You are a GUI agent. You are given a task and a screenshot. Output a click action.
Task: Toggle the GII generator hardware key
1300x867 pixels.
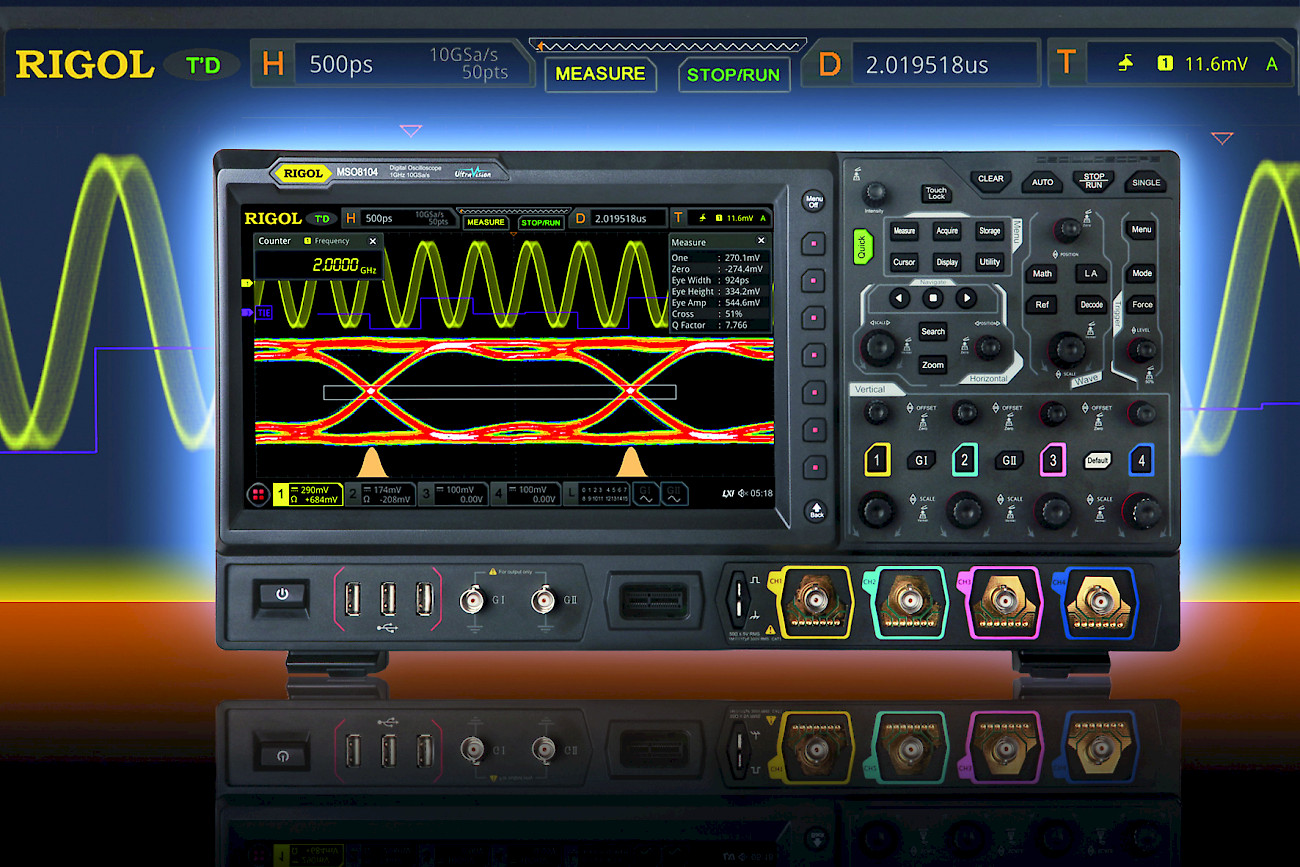pyautogui.click(x=1008, y=460)
